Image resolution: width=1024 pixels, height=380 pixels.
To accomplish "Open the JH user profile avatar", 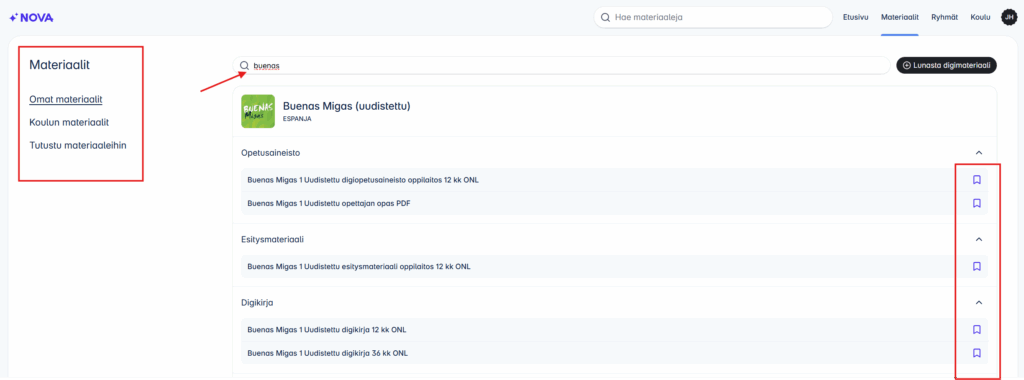I will (x=1009, y=18).
